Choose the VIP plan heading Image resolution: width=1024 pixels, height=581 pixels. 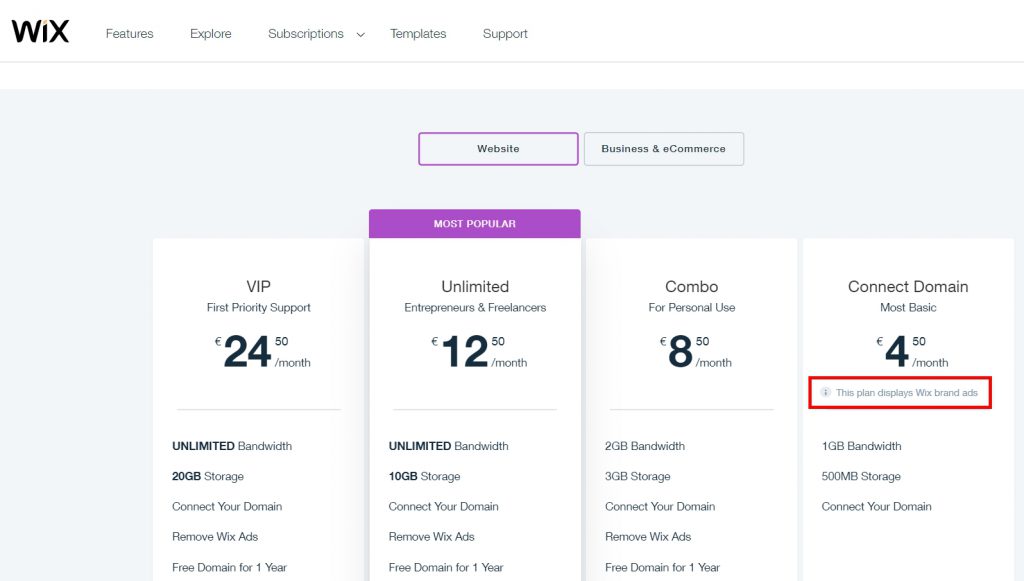pos(259,287)
